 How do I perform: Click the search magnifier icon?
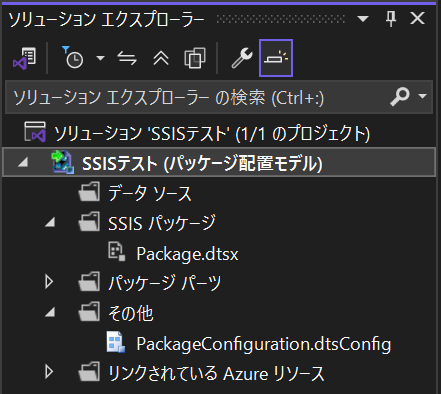399,97
